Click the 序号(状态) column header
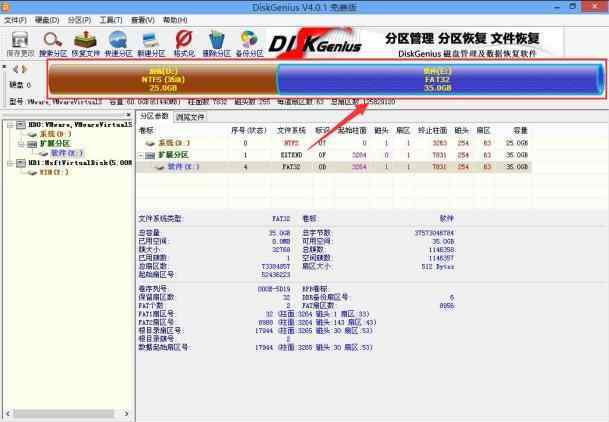Viewport: 609px width, 422px height. (x=249, y=131)
